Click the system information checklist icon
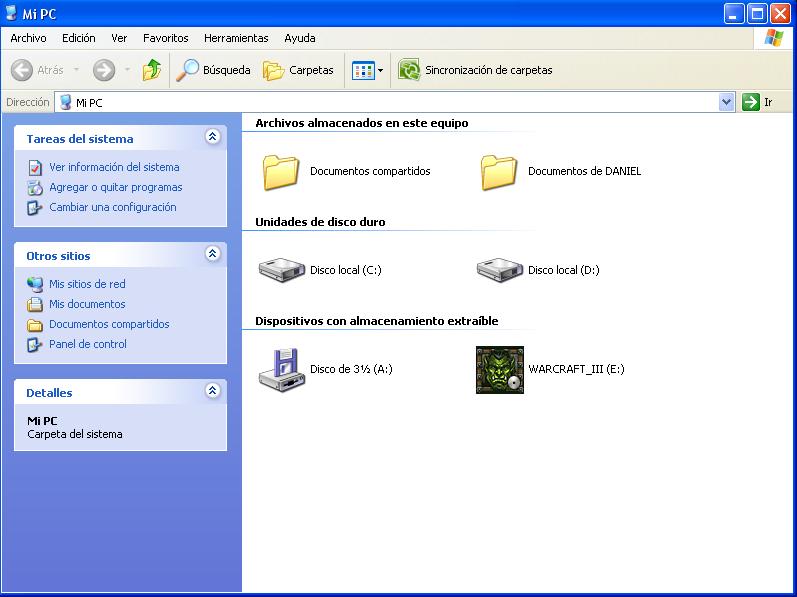Viewport: 797px width, 597px height. tap(35, 168)
